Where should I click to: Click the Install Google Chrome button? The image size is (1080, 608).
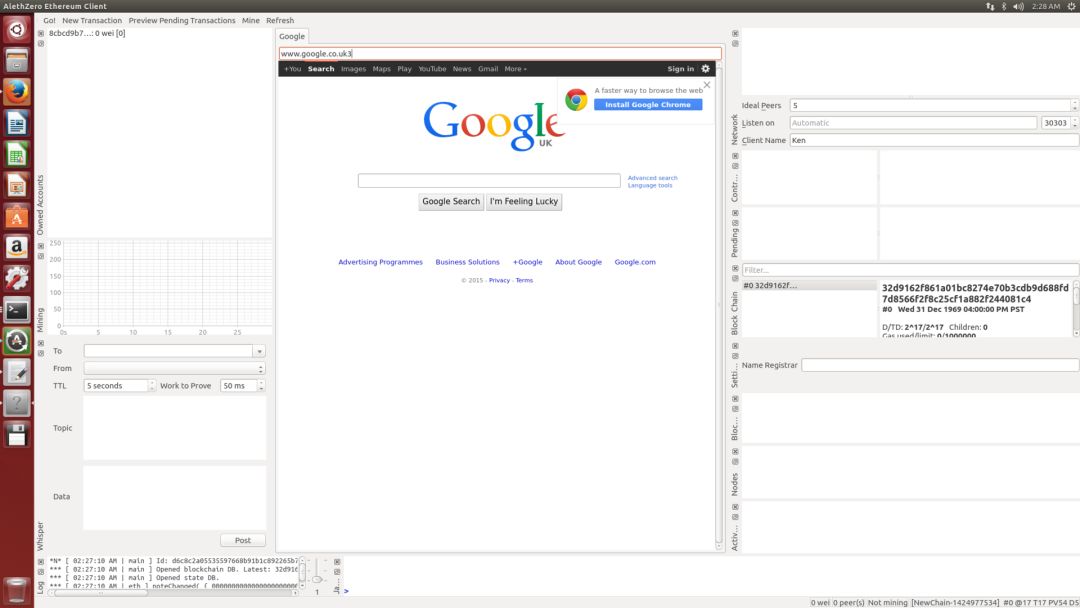tap(648, 105)
